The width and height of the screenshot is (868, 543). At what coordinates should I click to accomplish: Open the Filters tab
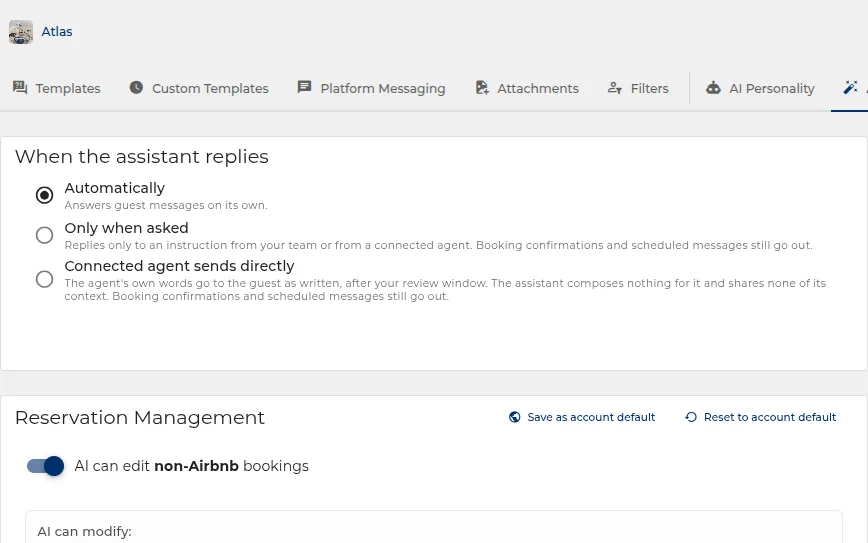tap(638, 88)
